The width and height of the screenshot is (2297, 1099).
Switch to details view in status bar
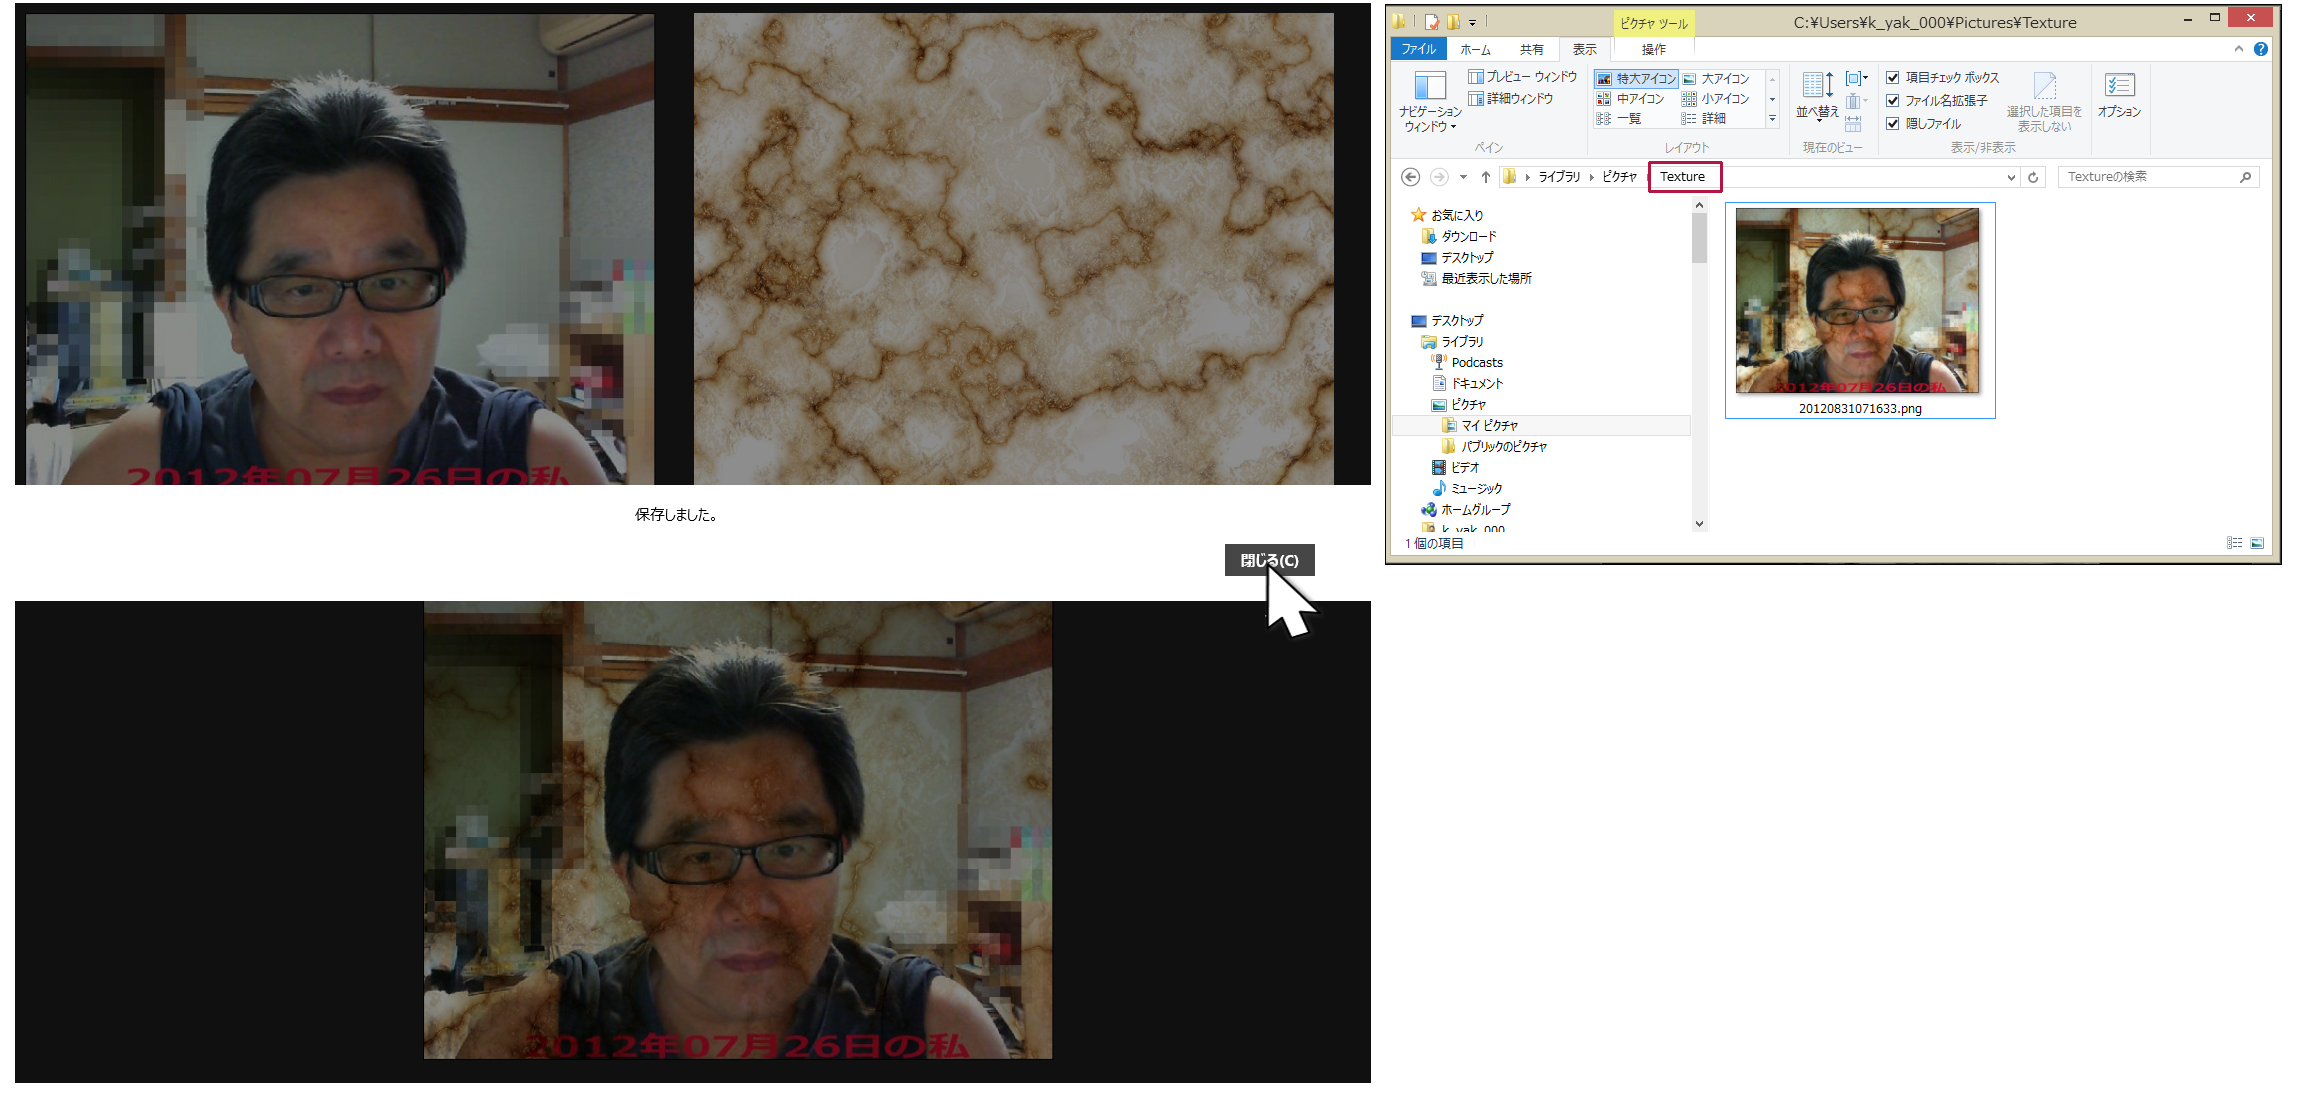[2234, 543]
